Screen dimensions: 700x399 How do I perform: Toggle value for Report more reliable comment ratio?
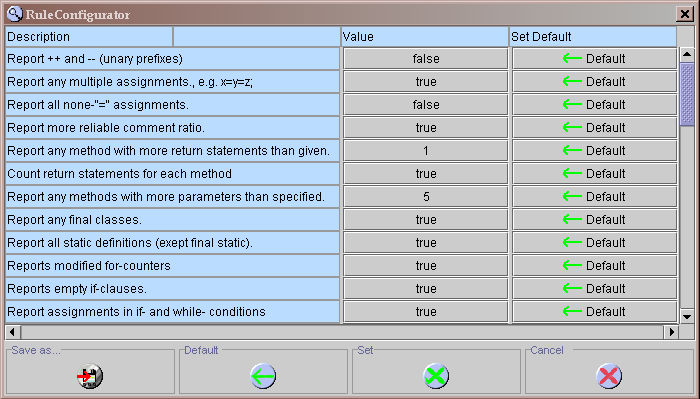[x=426, y=128]
